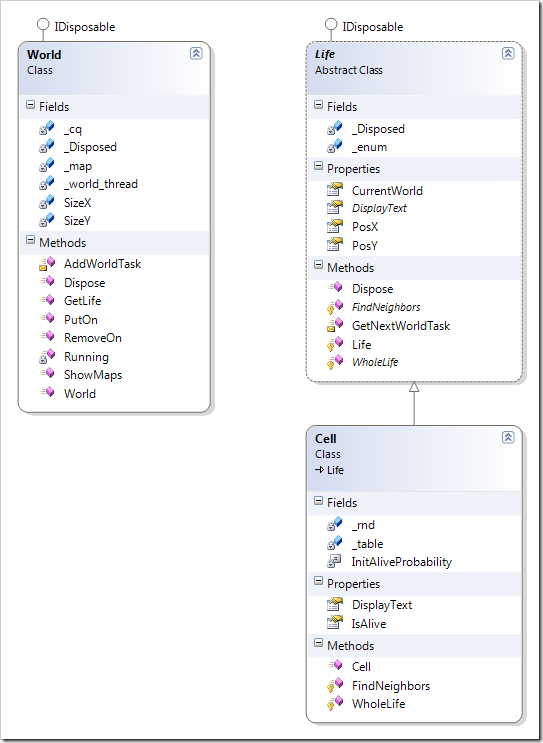Select the Cell class title
Screen dimensions: 543x743
coord(326,439)
